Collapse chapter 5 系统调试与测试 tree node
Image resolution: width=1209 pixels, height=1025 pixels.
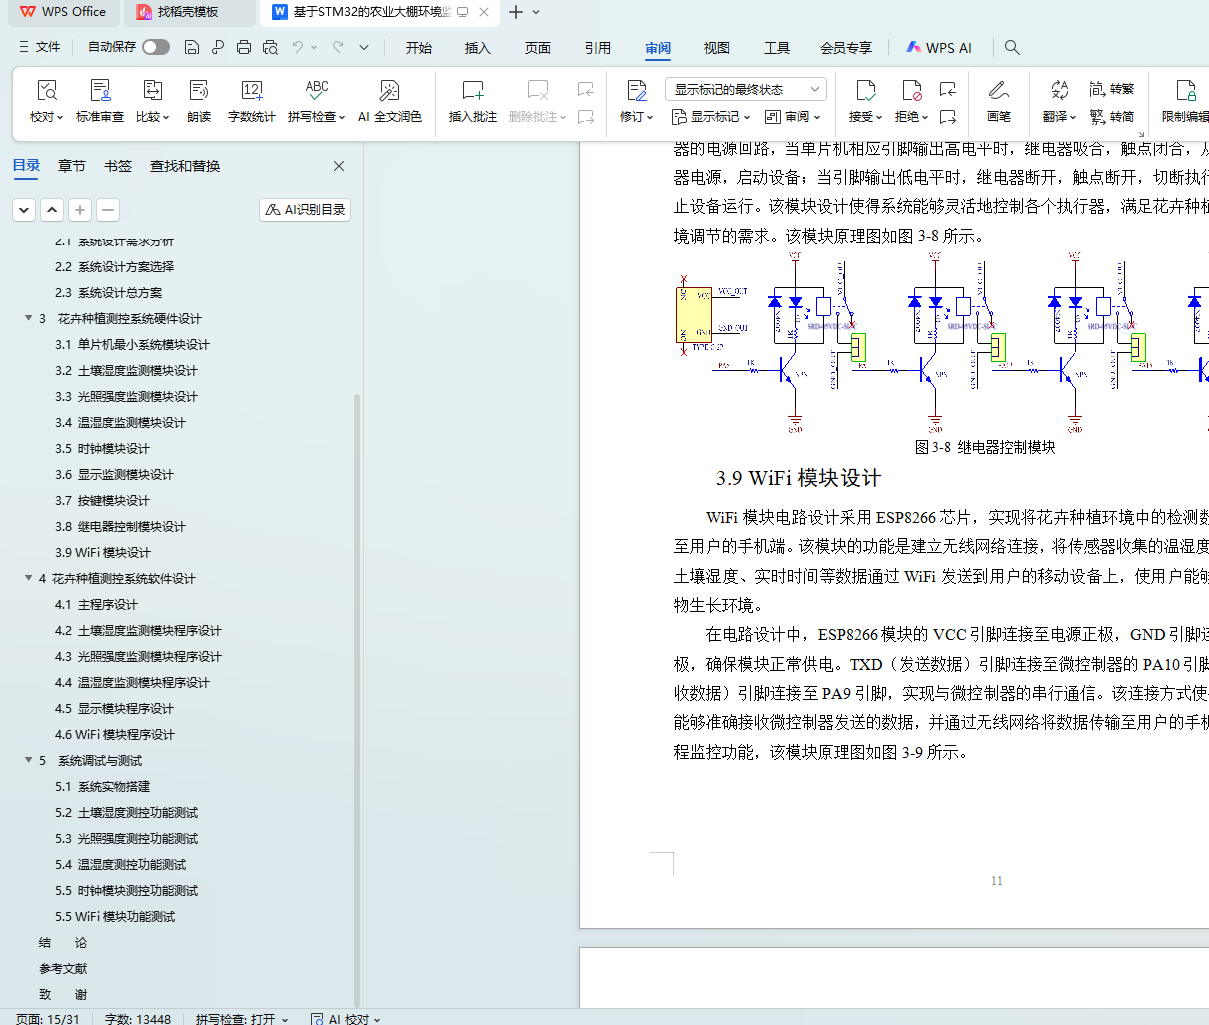tap(28, 760)
